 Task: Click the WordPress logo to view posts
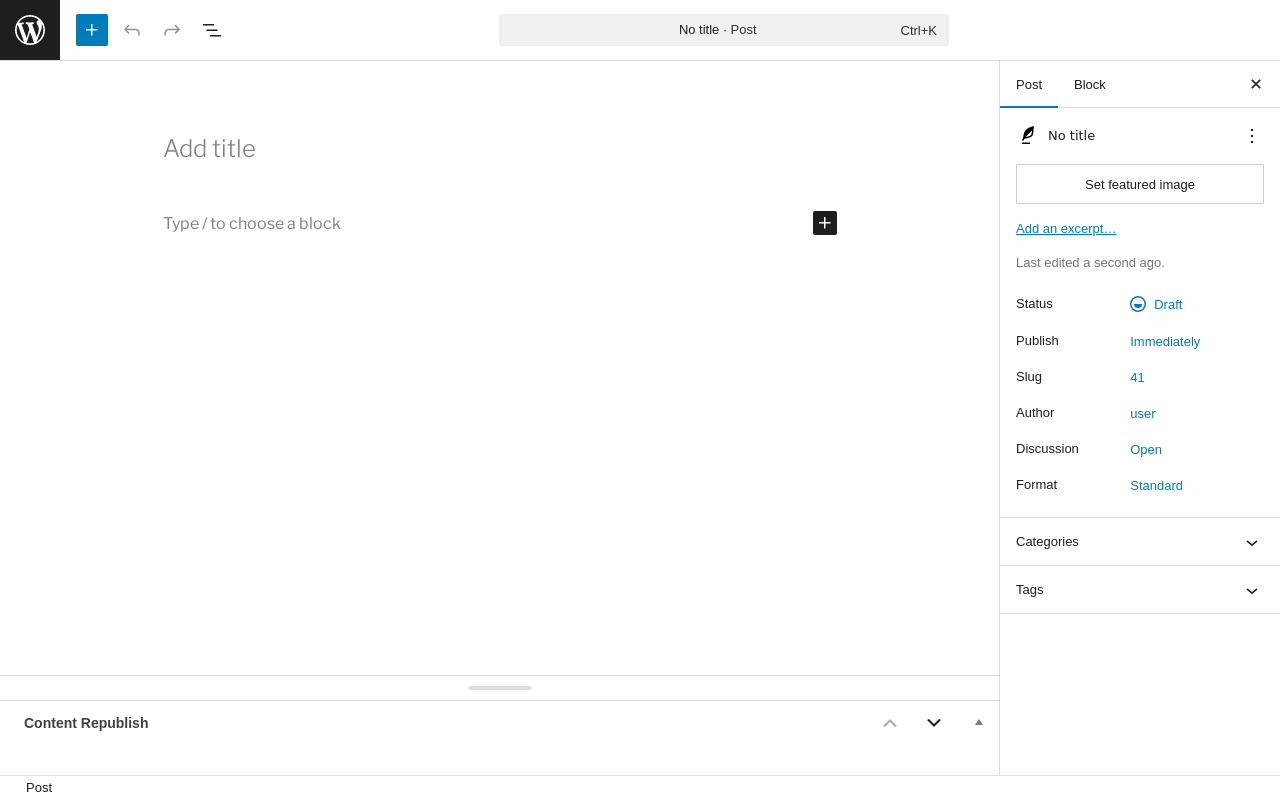(x=30, y=30)
